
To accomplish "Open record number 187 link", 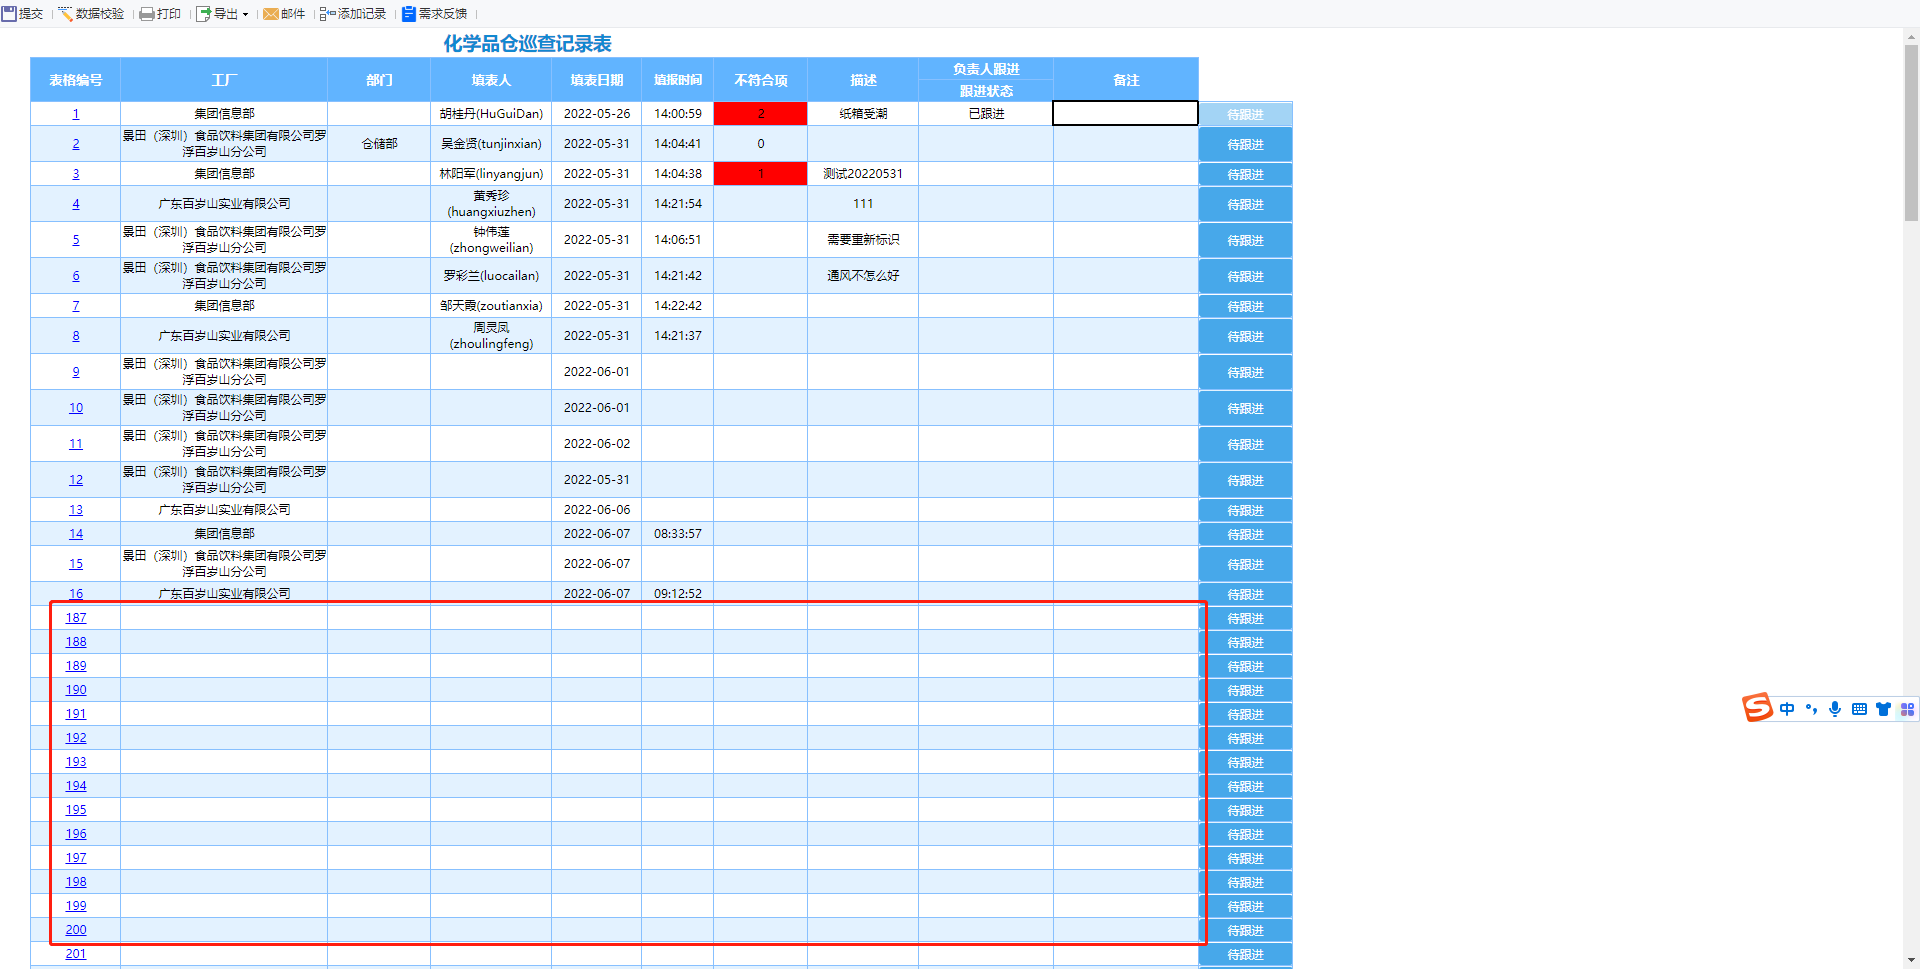I will click(76, 618).
